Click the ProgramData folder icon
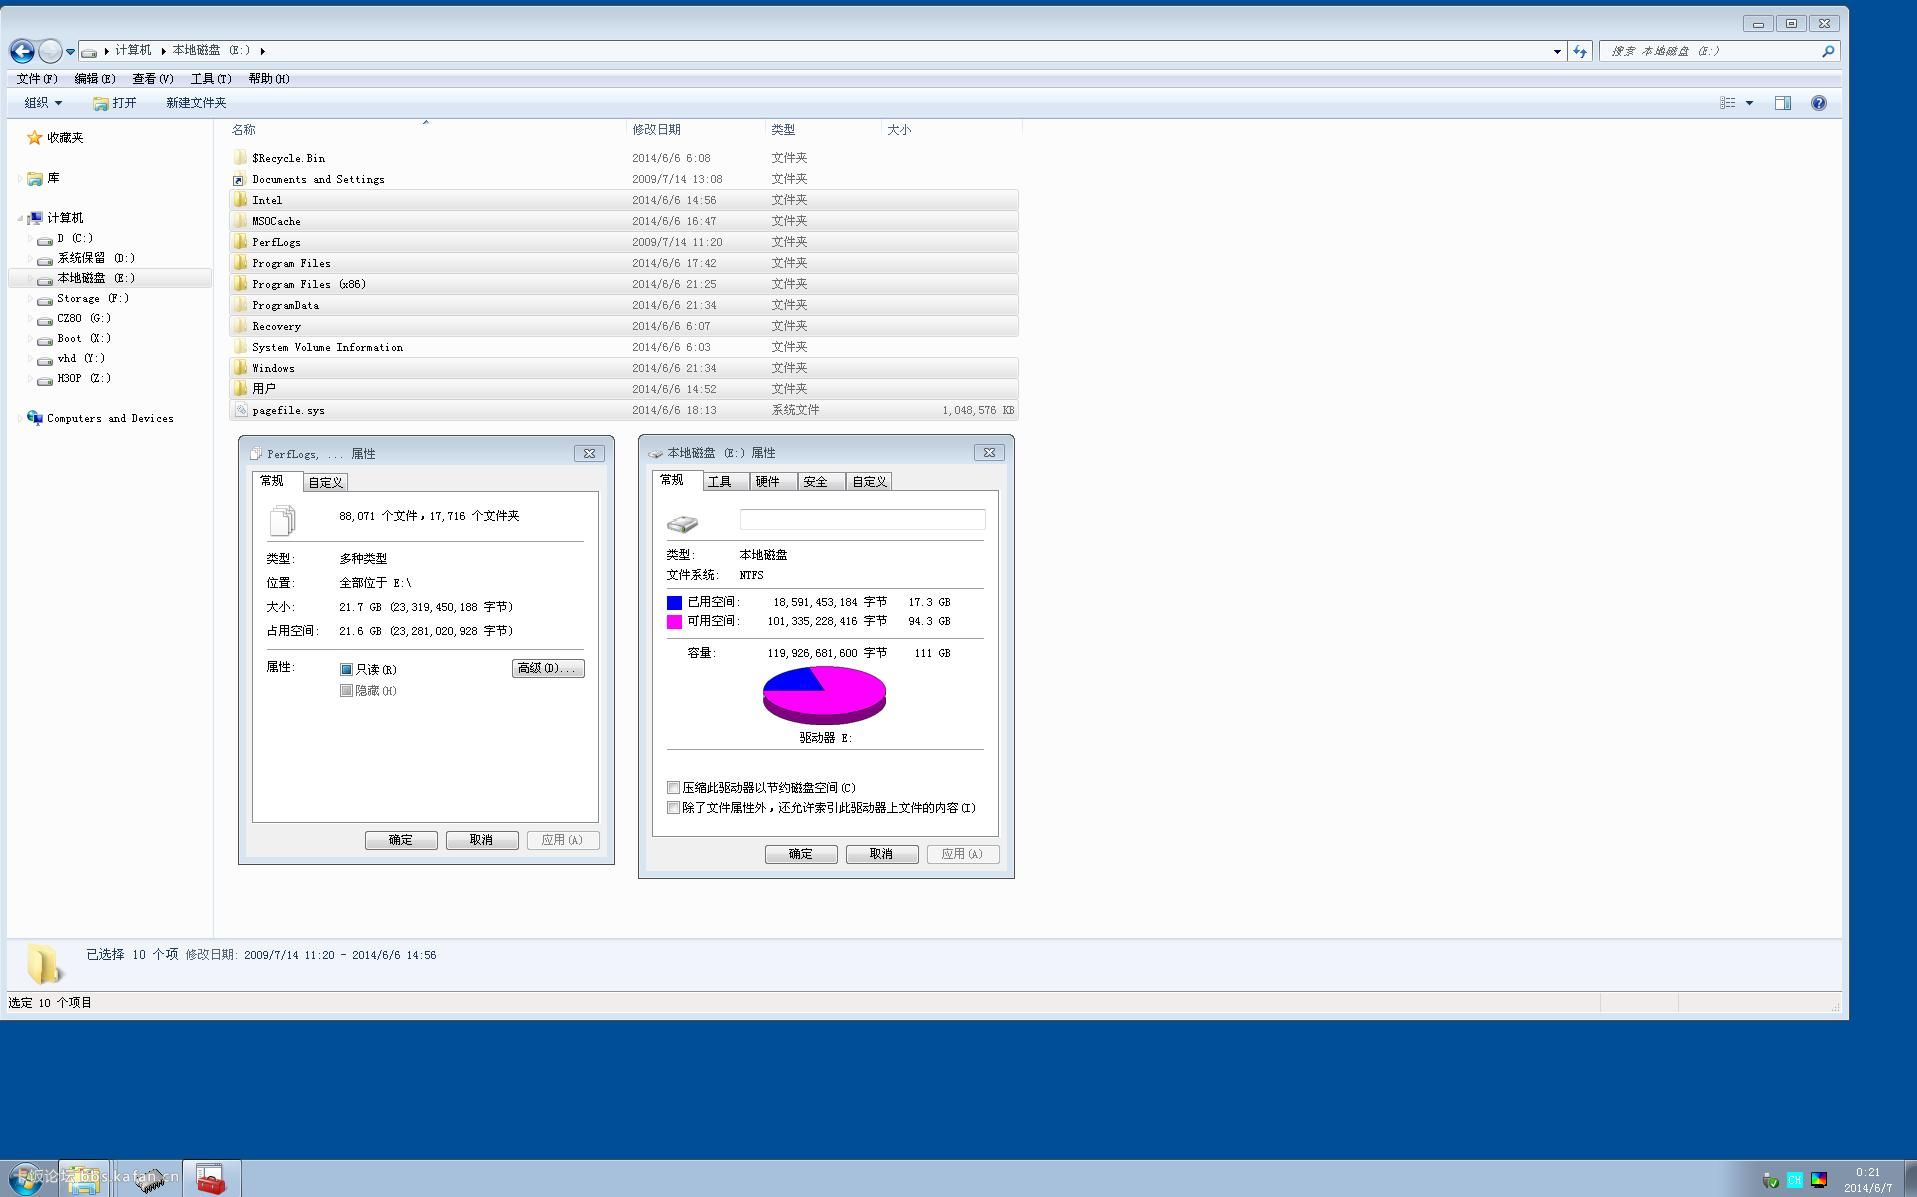 click(x=240, y=305)
